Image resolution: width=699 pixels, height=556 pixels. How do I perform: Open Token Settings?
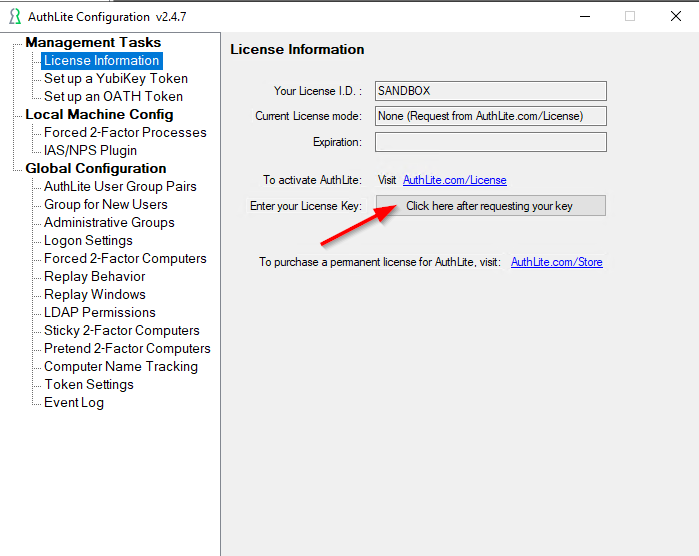tap(89, 384)
